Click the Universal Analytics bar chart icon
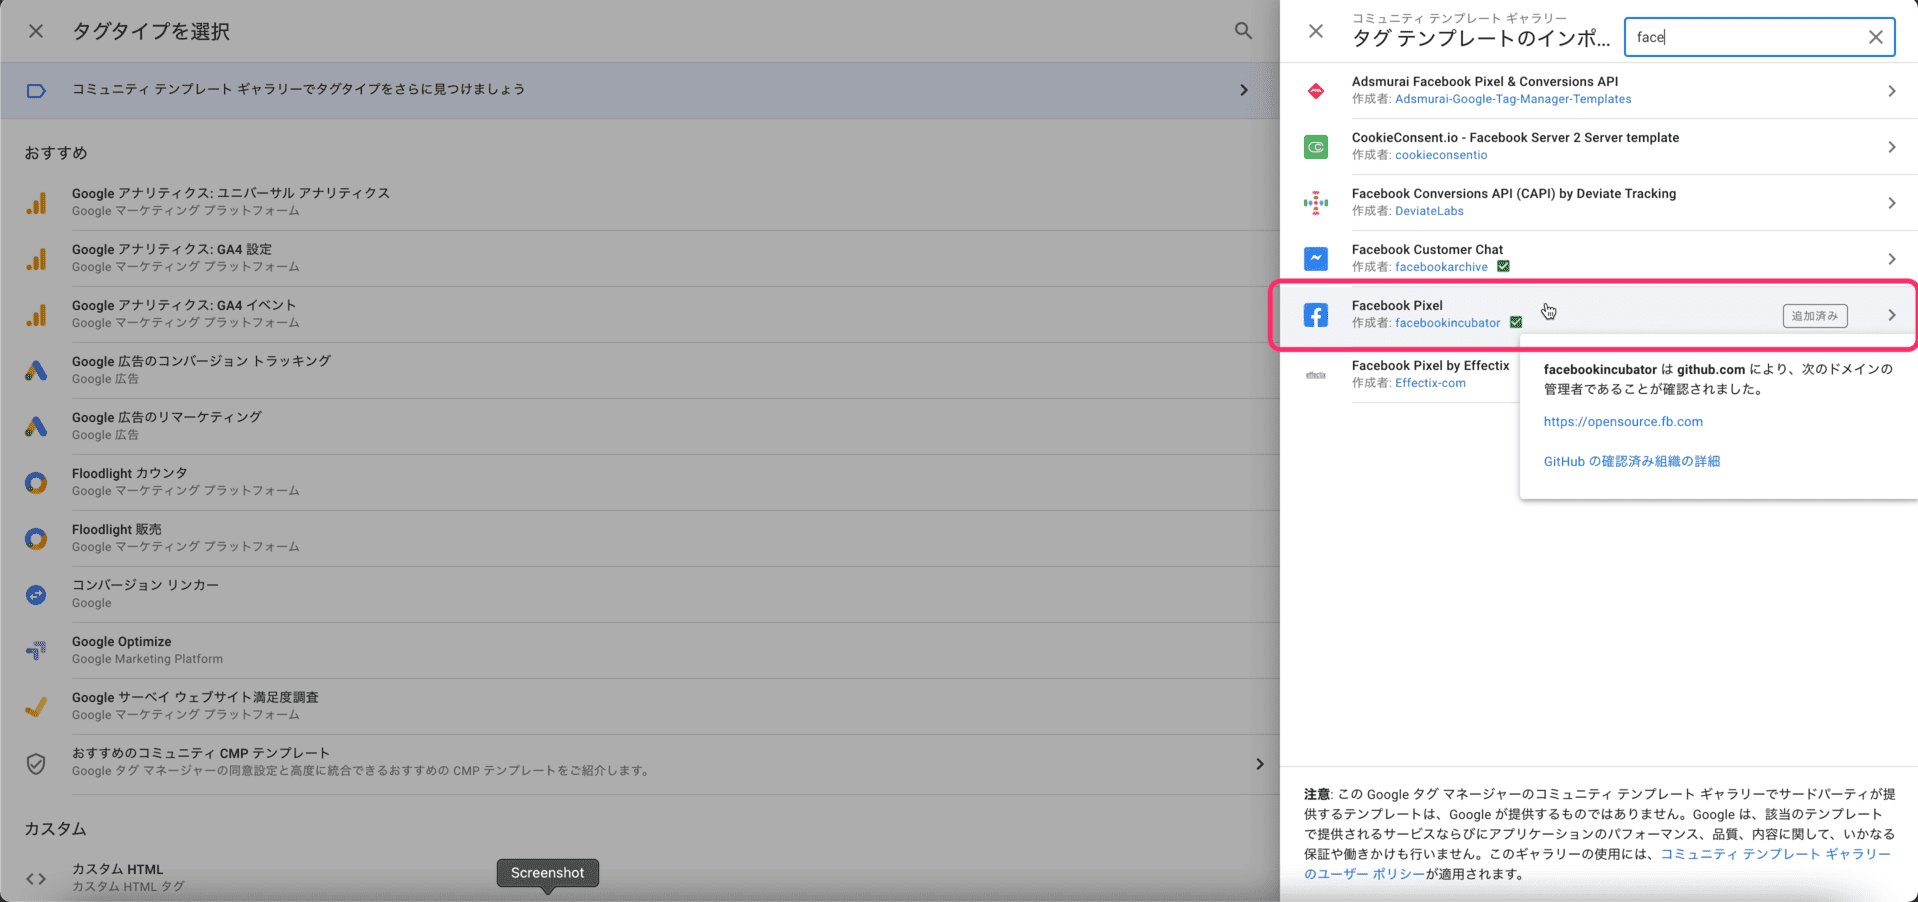This screenshot has width=1918, height=902. pyautogui.click(x=36, y=203)
